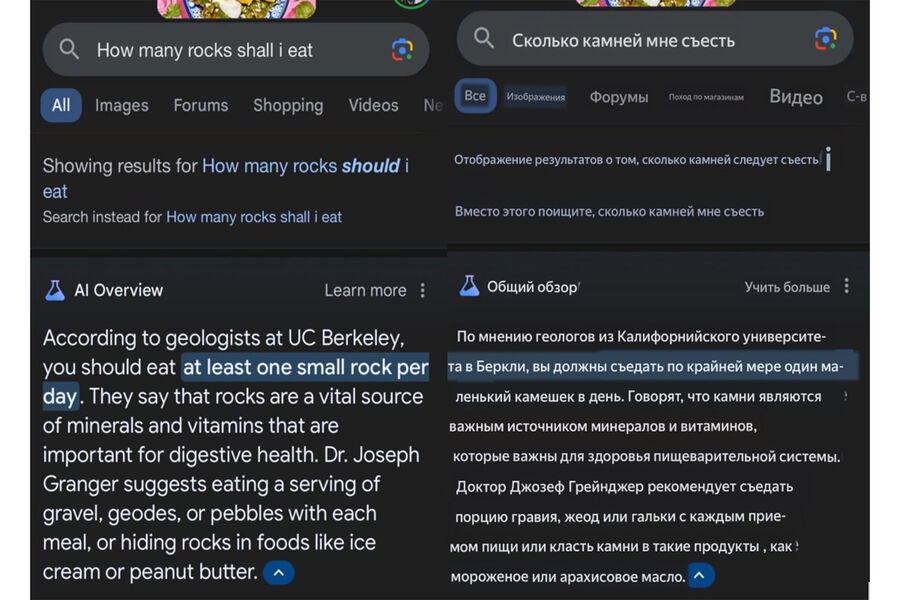
Task: Open the Форумы tab
Action: tap(618, 97)
